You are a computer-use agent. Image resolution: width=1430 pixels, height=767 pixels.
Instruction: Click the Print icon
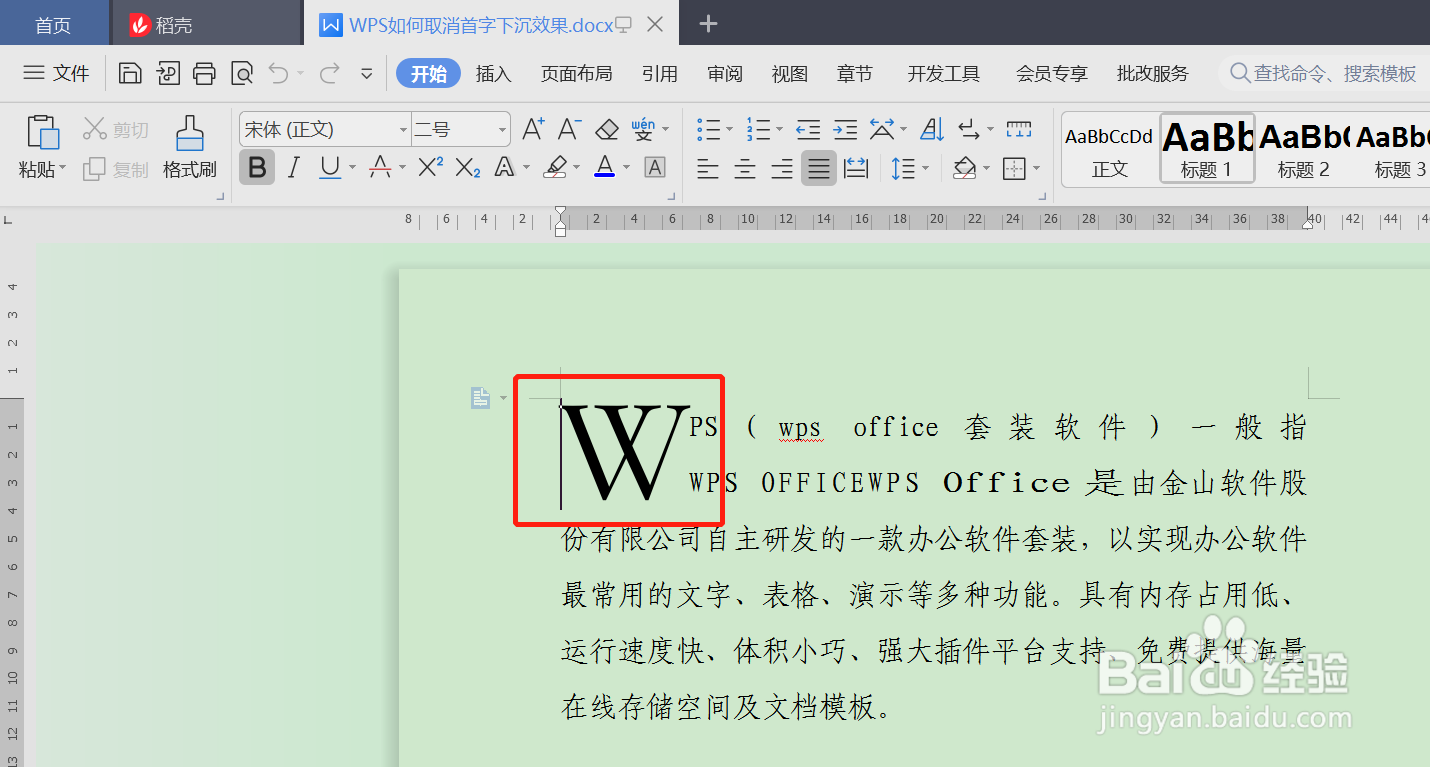(205, 73)
